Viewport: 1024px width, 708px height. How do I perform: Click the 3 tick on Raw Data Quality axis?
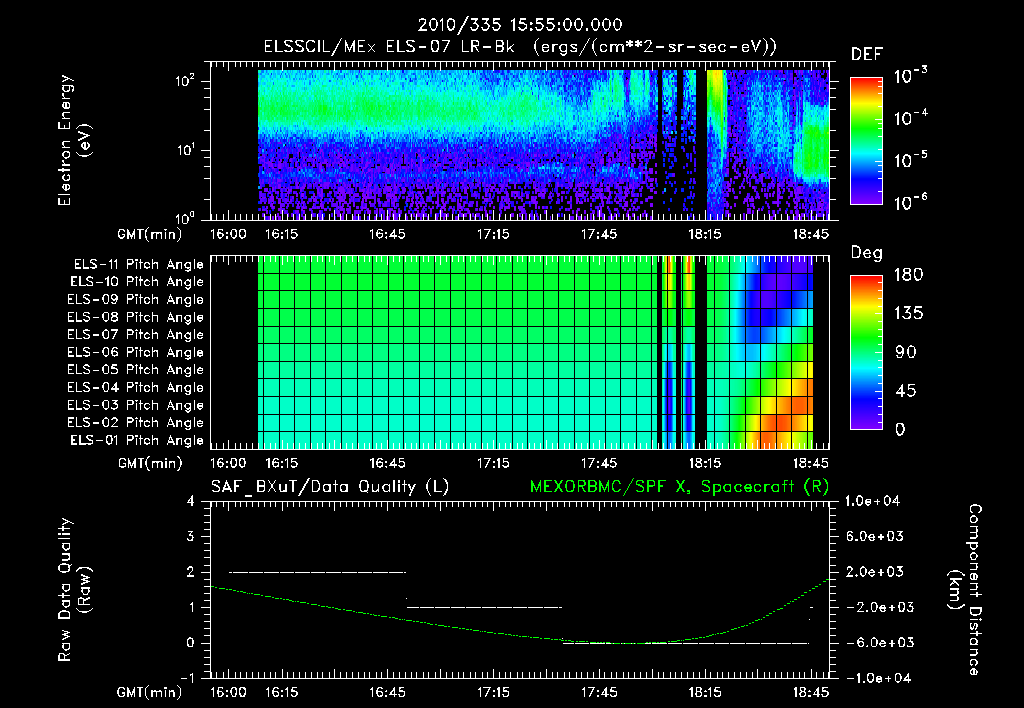click(x=191, y=537)
